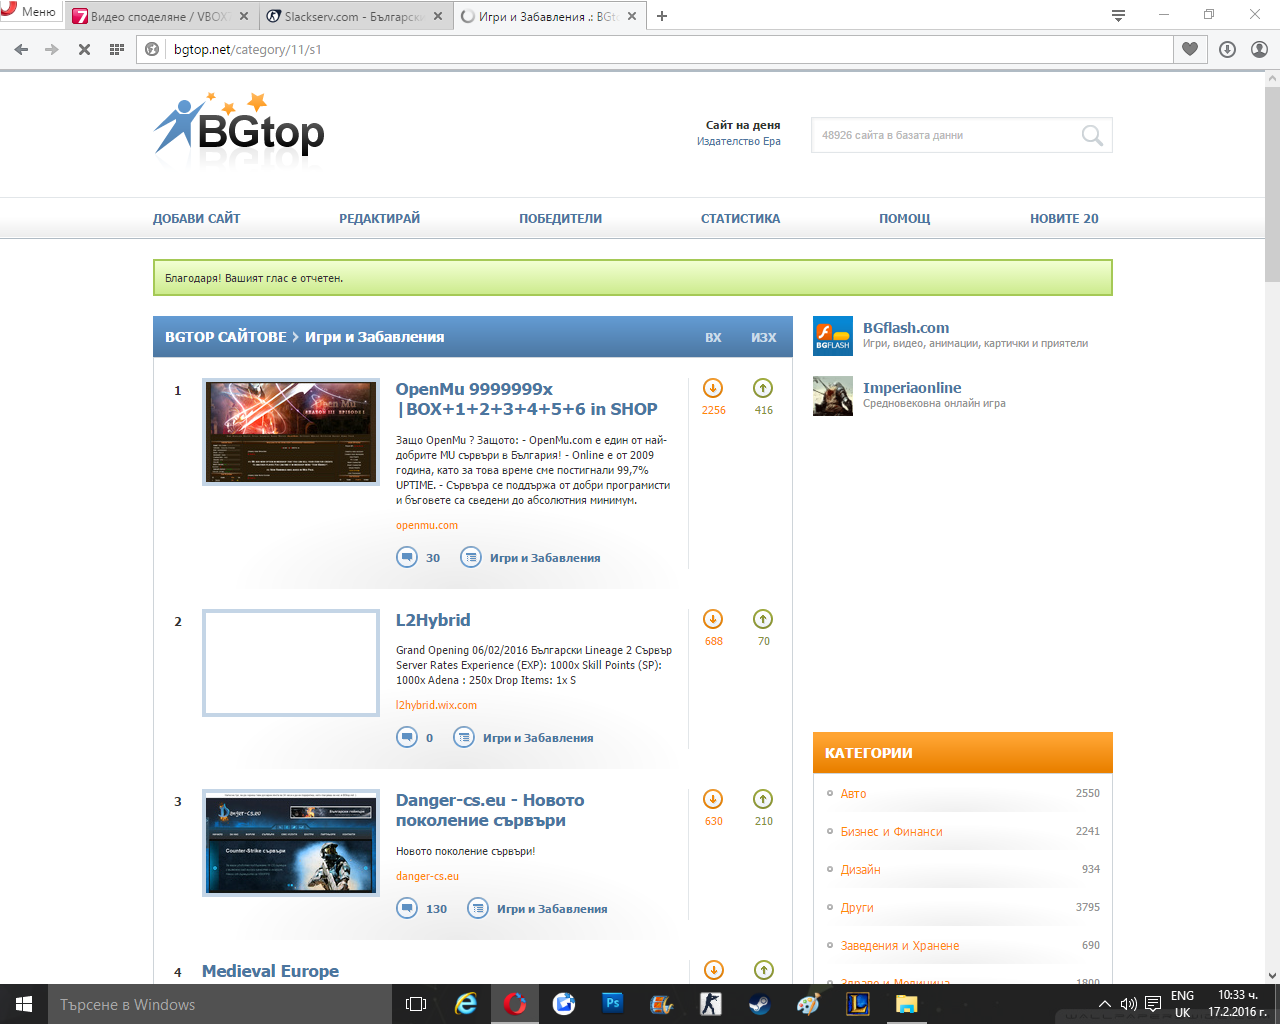
Task: Click the incoming arrow icon for L2Hybrid
Action: pyautogui.click(x=713, y=619)
